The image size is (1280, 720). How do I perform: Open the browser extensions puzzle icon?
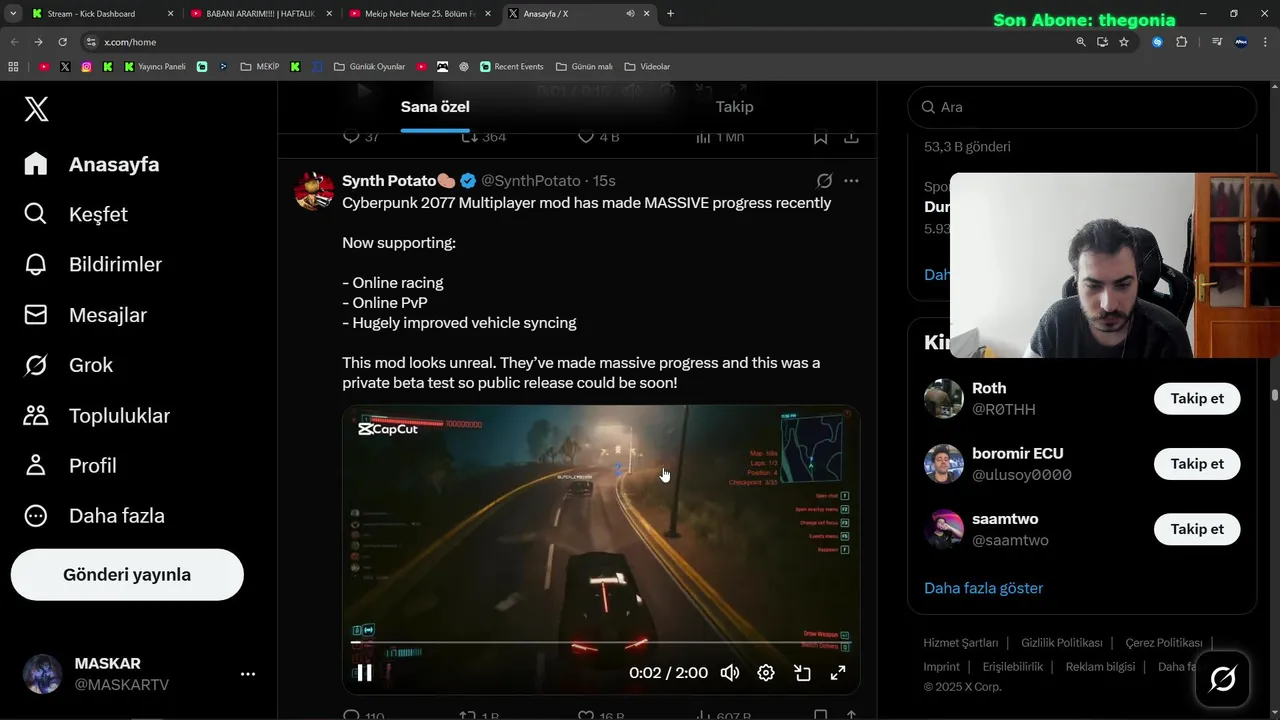(1181, 42)
